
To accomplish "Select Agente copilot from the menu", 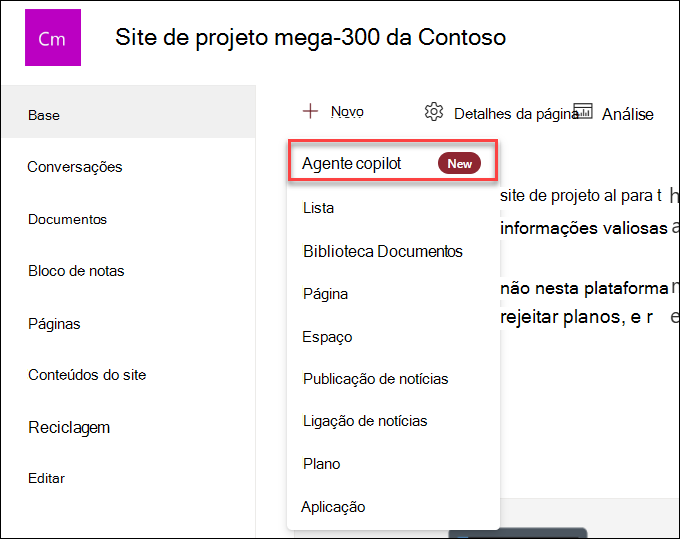I will point(393,160).
